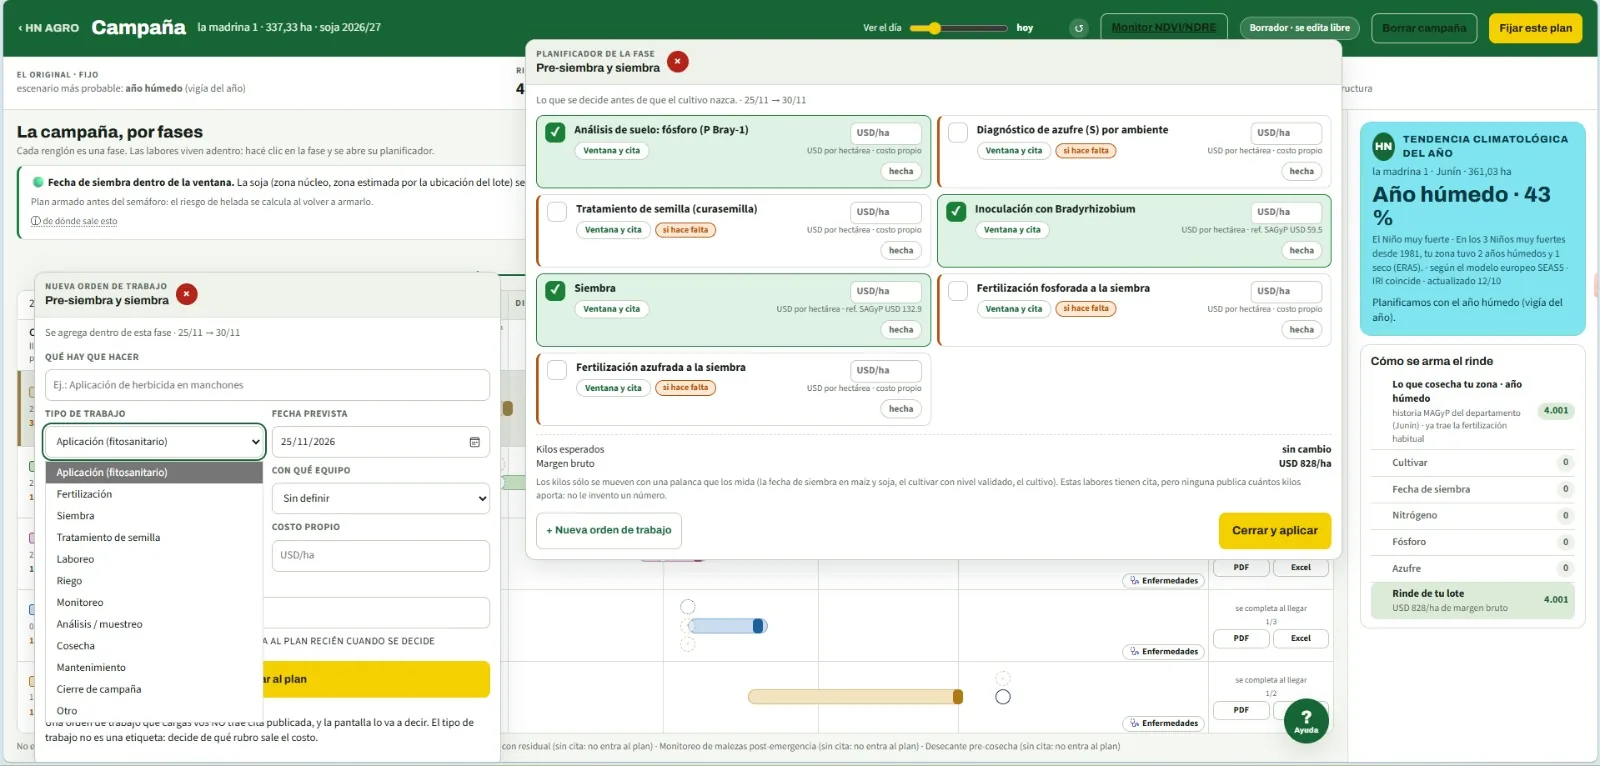The height and width of the screenshot is (766, 1600).
Task: Select Tratamiento de semilla in work type list
Action: [154, 538]
